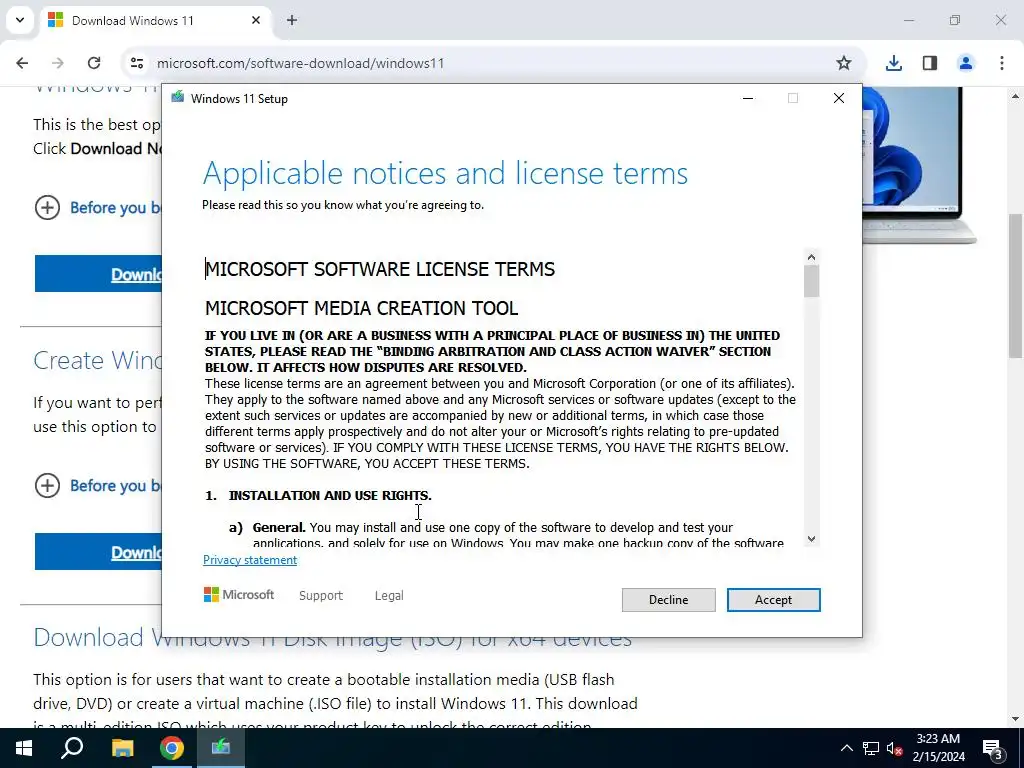Go back using Chrome's back arrow

[x=22, y=63]
